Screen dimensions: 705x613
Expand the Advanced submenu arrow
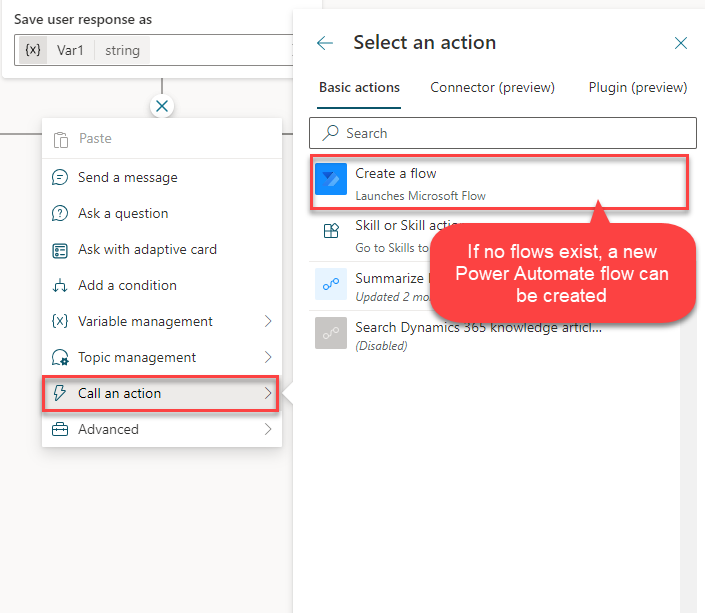268,429
